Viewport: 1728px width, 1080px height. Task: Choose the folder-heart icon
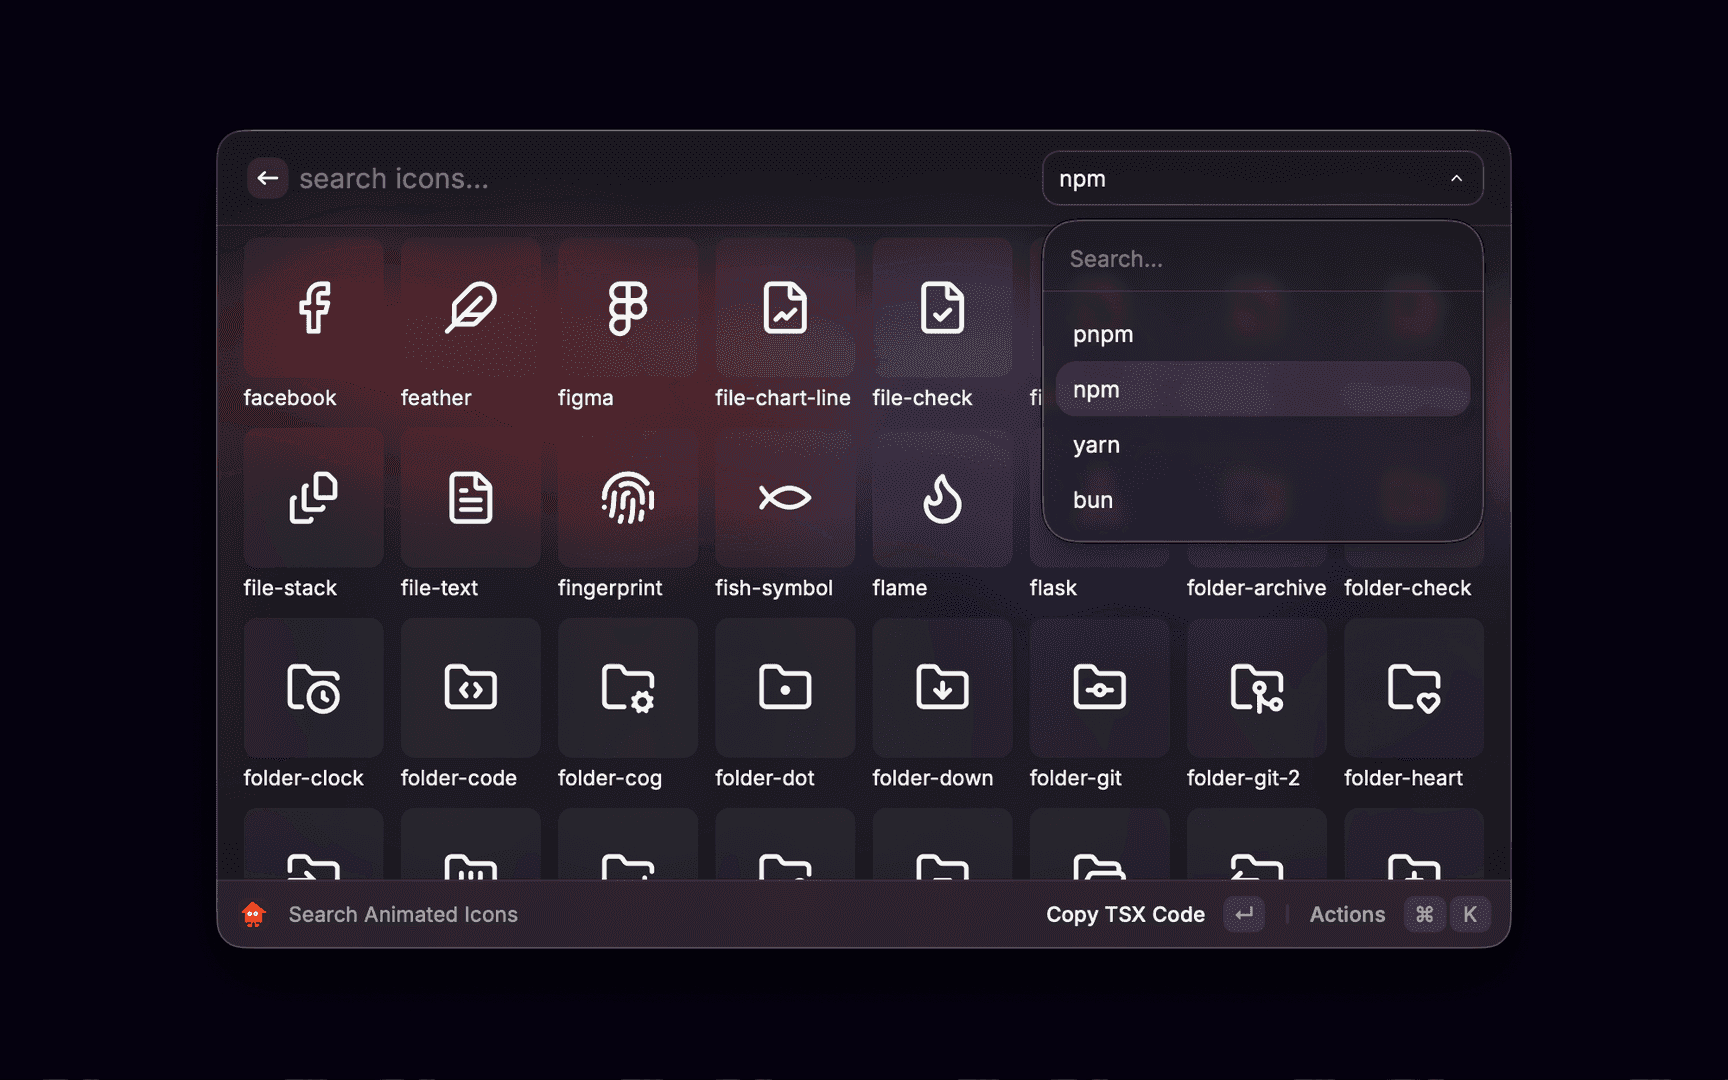[1414, 688]
